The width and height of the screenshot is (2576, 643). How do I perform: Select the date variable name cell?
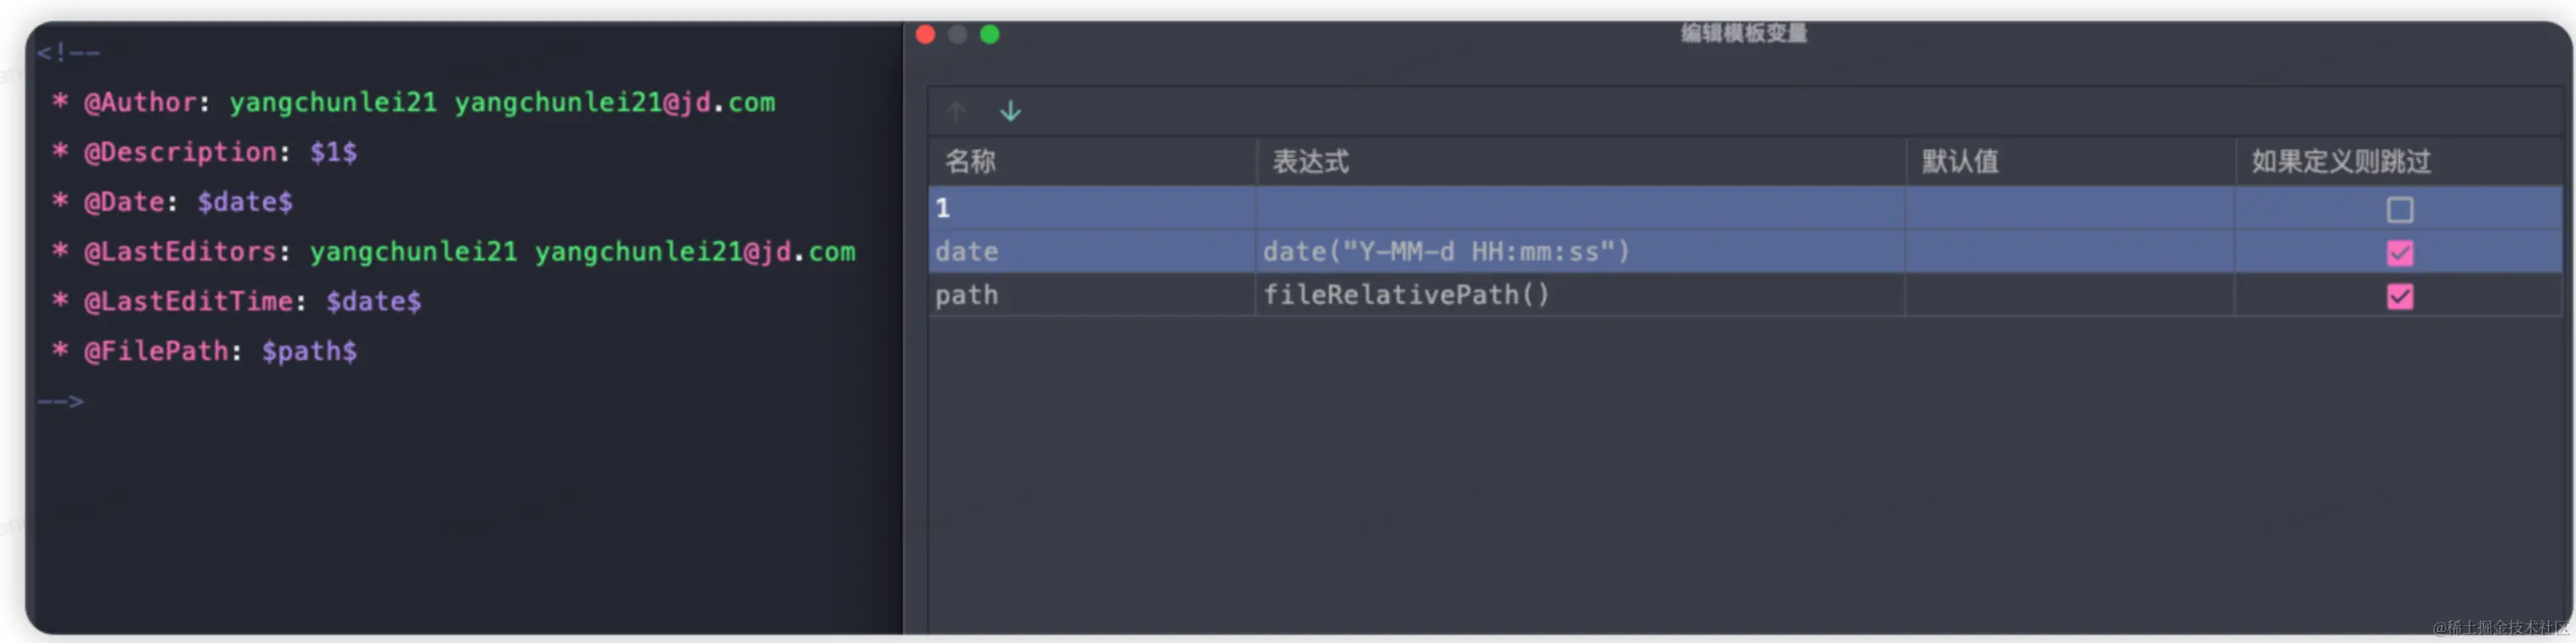[x=967, y=252]
